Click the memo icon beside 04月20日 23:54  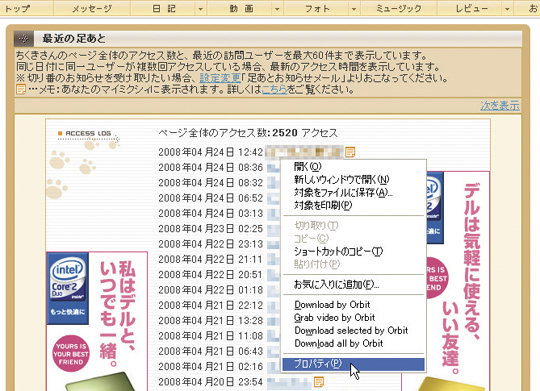(319, 381)
